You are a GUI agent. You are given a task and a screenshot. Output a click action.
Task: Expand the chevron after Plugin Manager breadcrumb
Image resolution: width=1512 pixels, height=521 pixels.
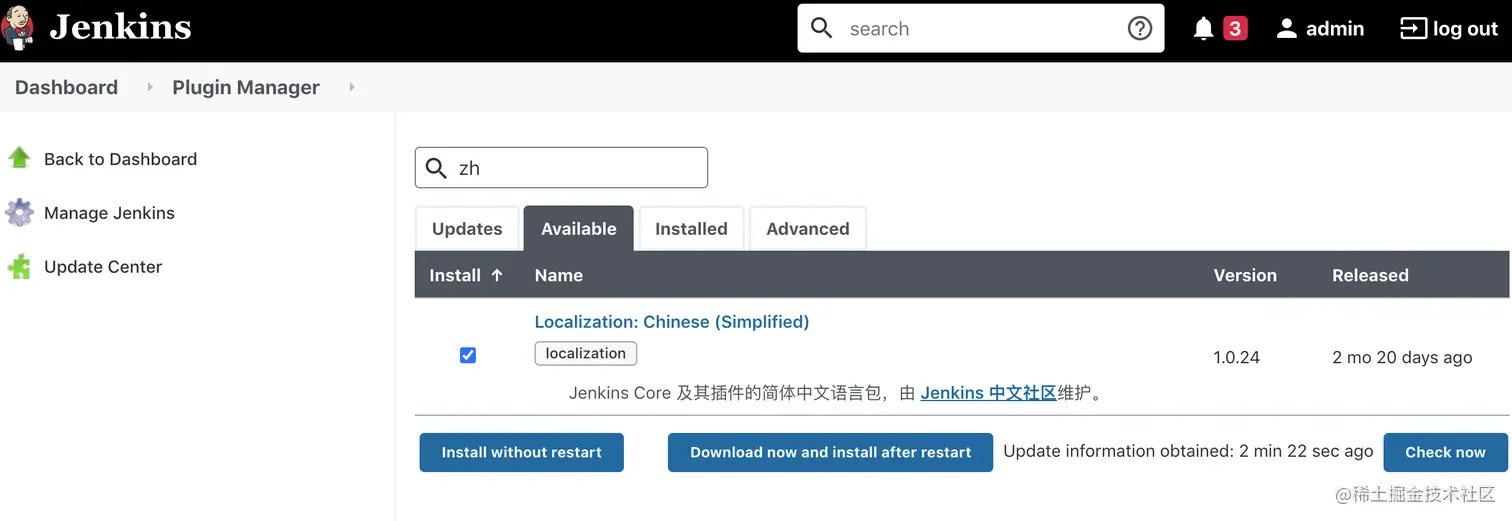(x=352, y=87)
